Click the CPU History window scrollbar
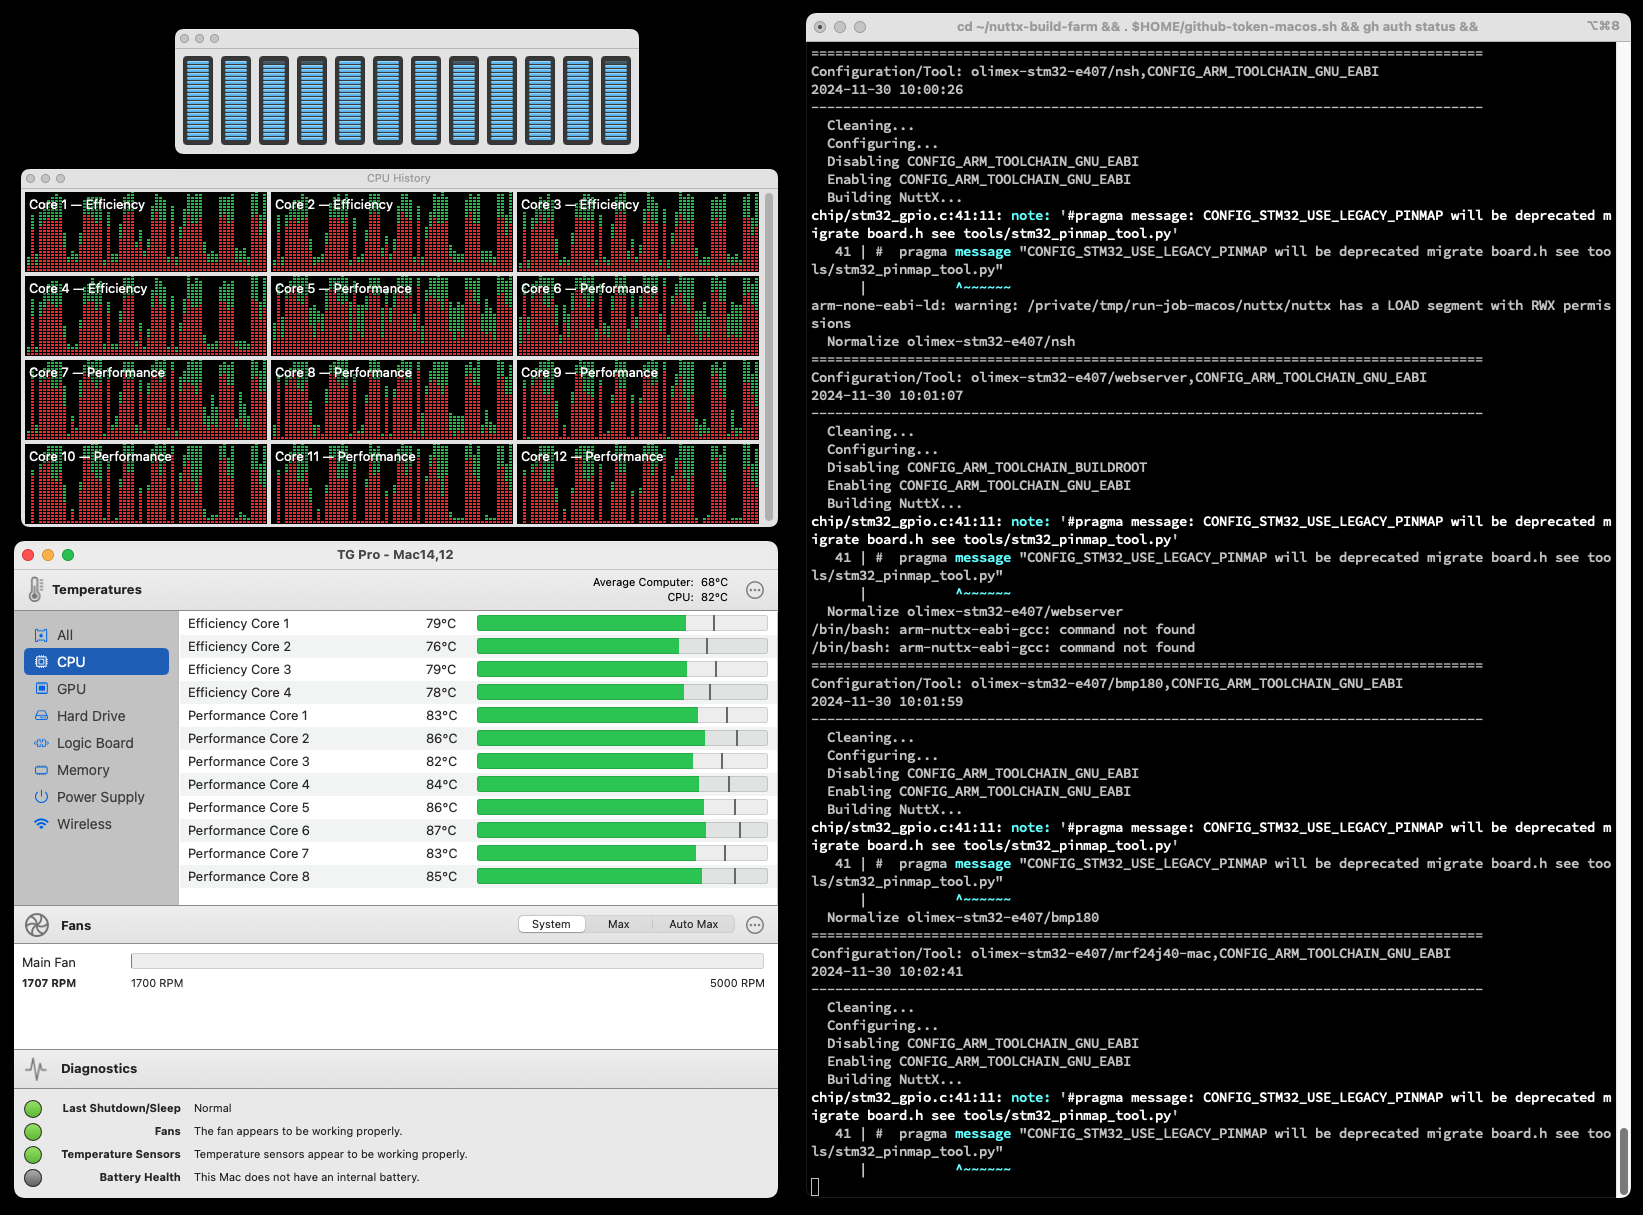 [769, 356]
